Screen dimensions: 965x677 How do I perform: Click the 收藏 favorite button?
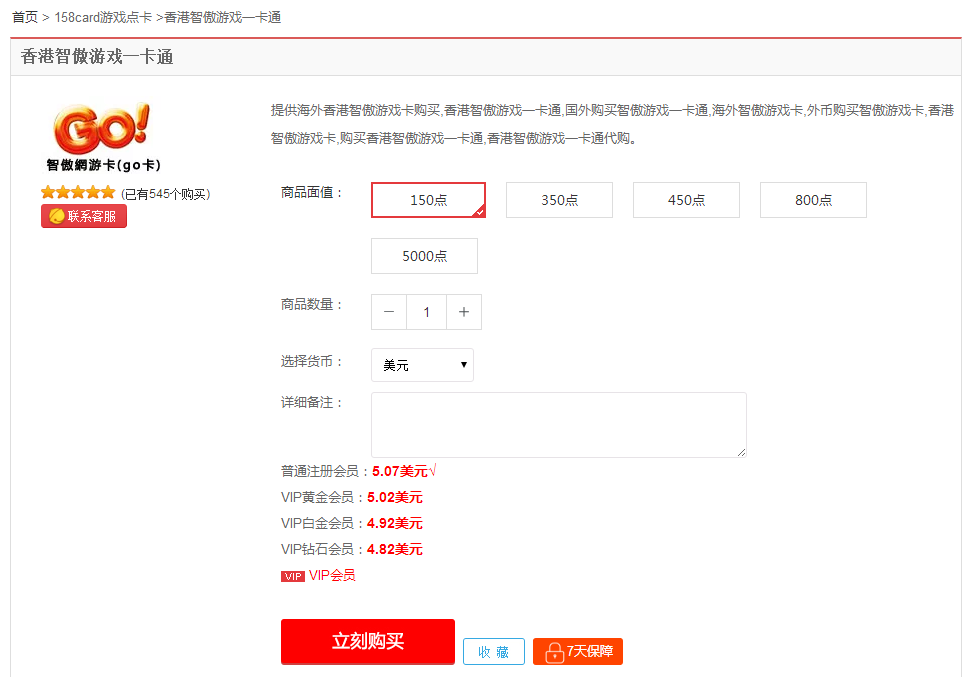[494, 651]
